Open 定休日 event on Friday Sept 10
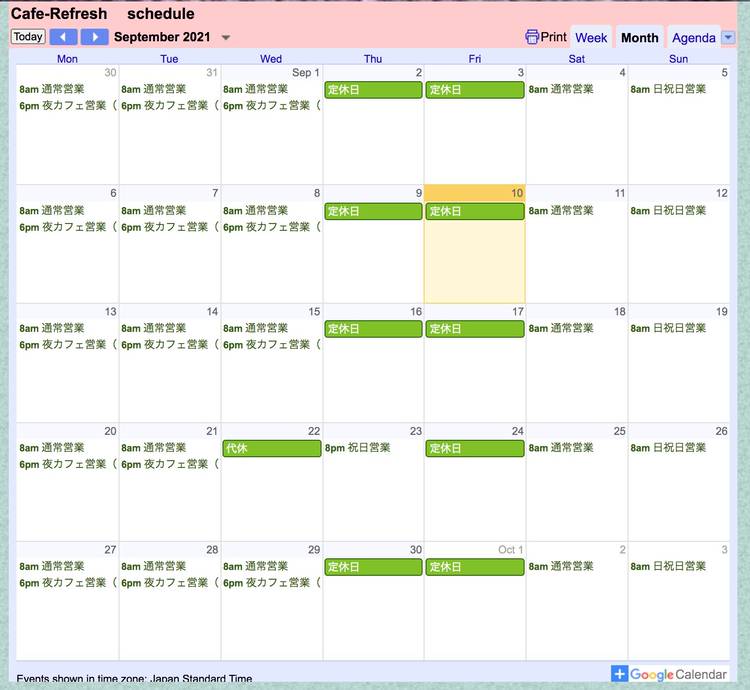 [474, 211]
